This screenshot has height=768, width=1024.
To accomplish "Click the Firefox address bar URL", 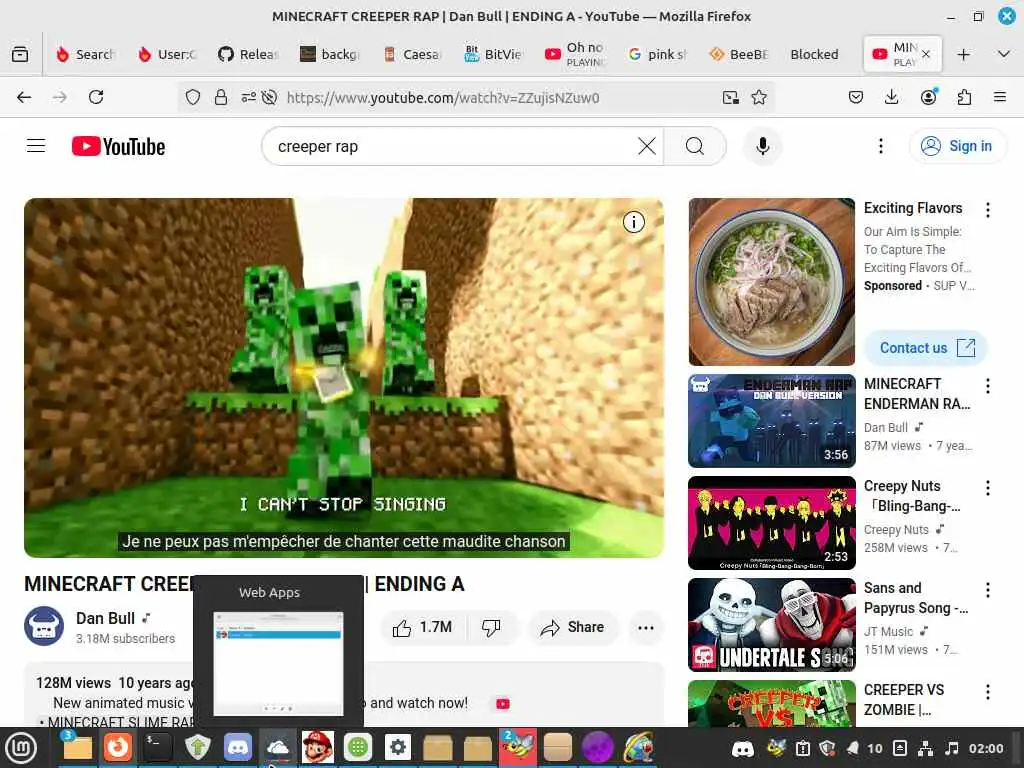I will 443,98.
